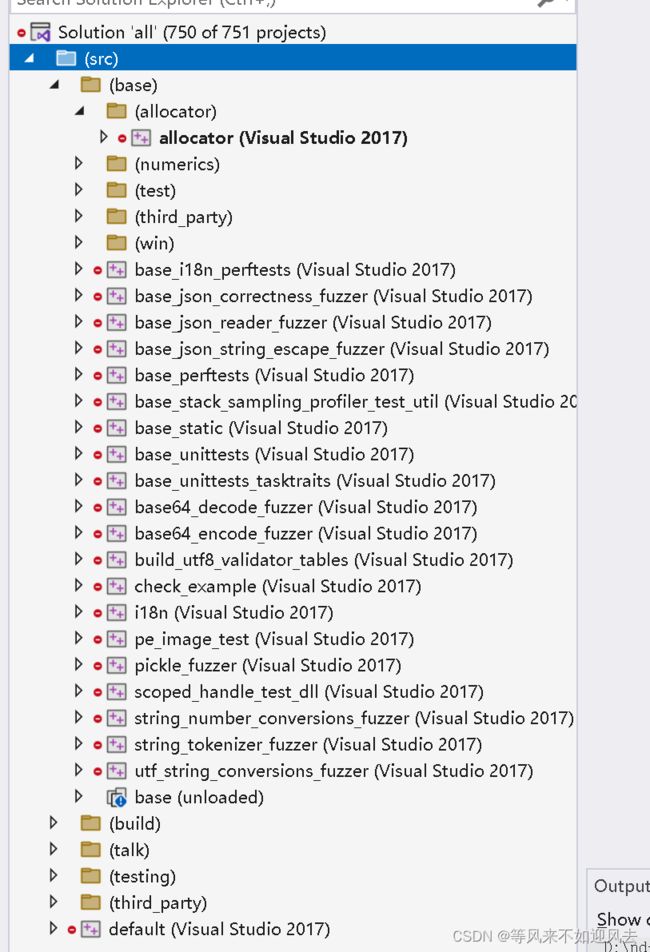Screen dimensions: 650x952
Task: Select string_number_conversions_fuzzer project row
Action: coord(293,718)
